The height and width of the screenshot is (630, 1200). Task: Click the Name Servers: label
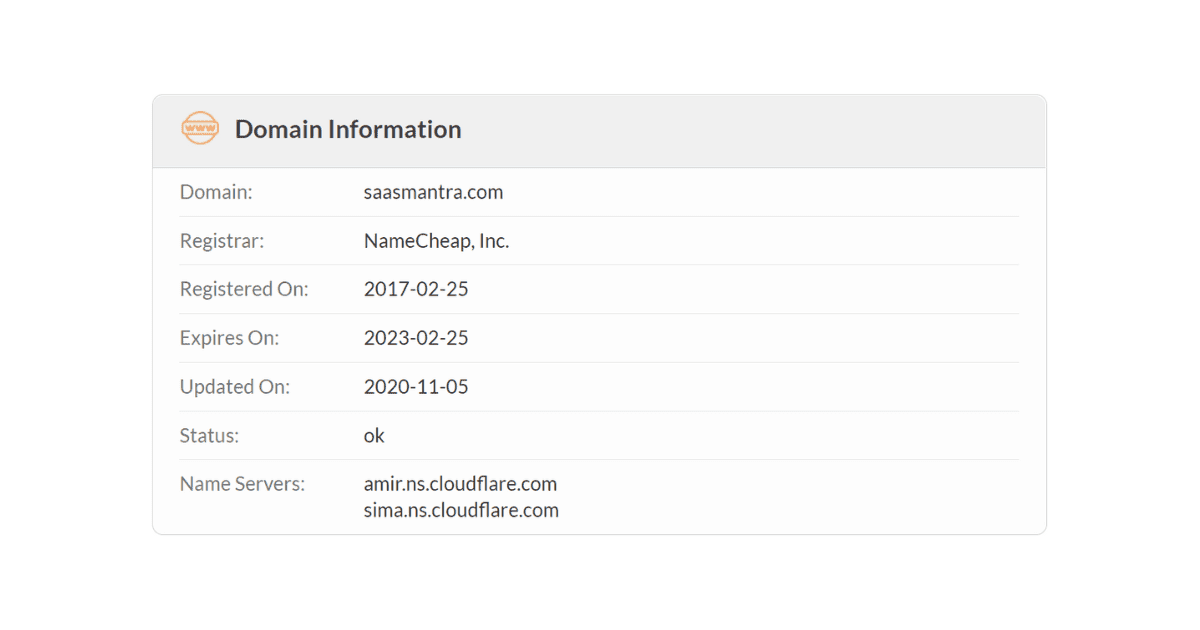pyautogui.click(x=242, y=484)
